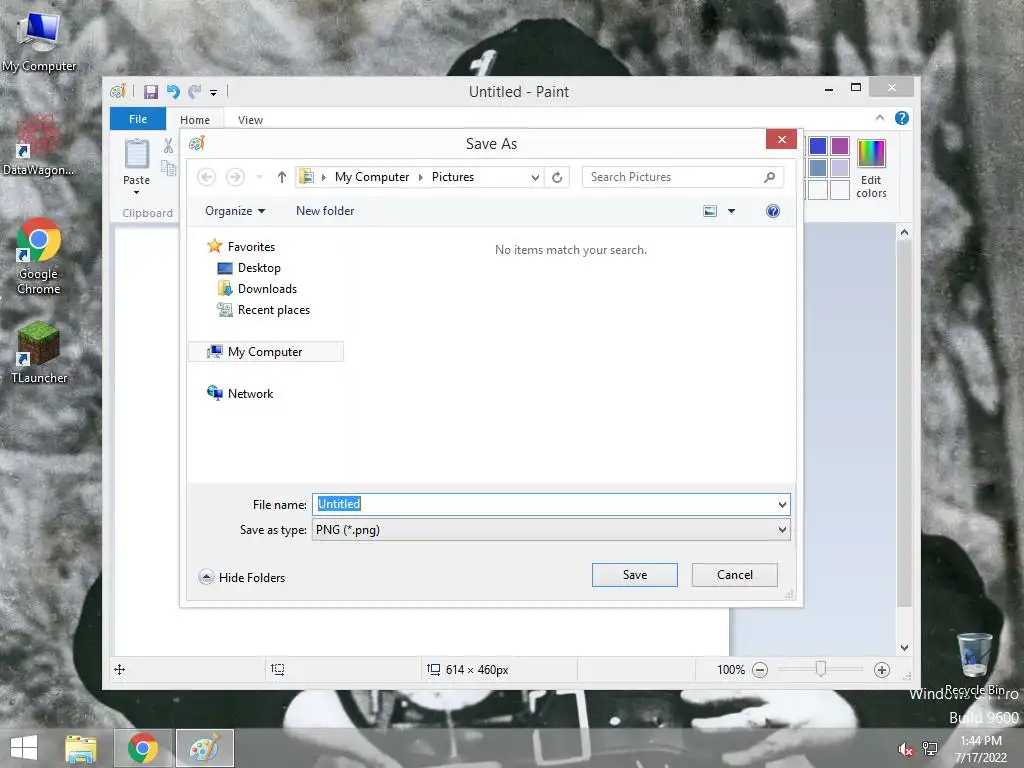Click the Search Pictures field
This screenshot has height=768, width=1024.
(x=682, y=177)
